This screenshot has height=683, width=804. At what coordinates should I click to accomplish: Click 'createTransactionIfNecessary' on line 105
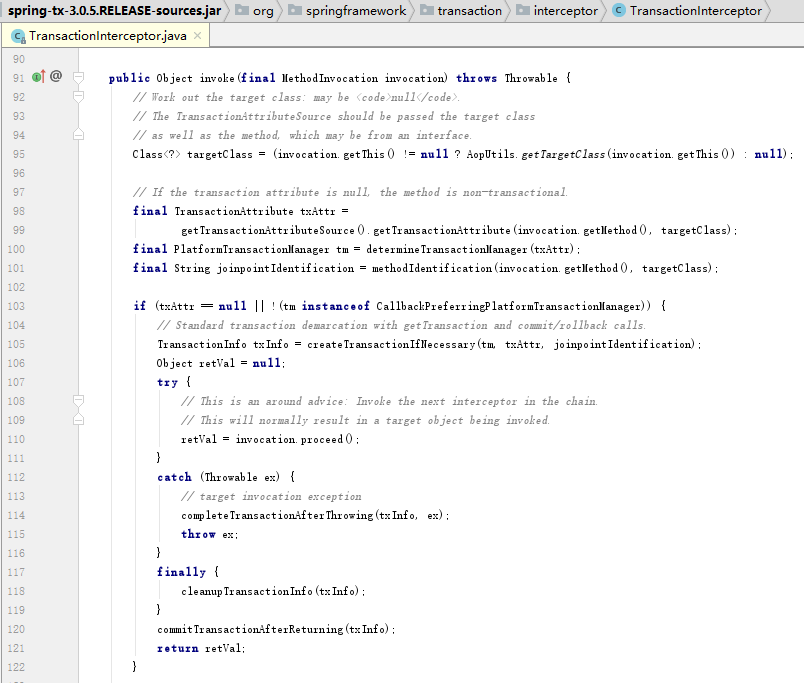click(x=391, y=344)
